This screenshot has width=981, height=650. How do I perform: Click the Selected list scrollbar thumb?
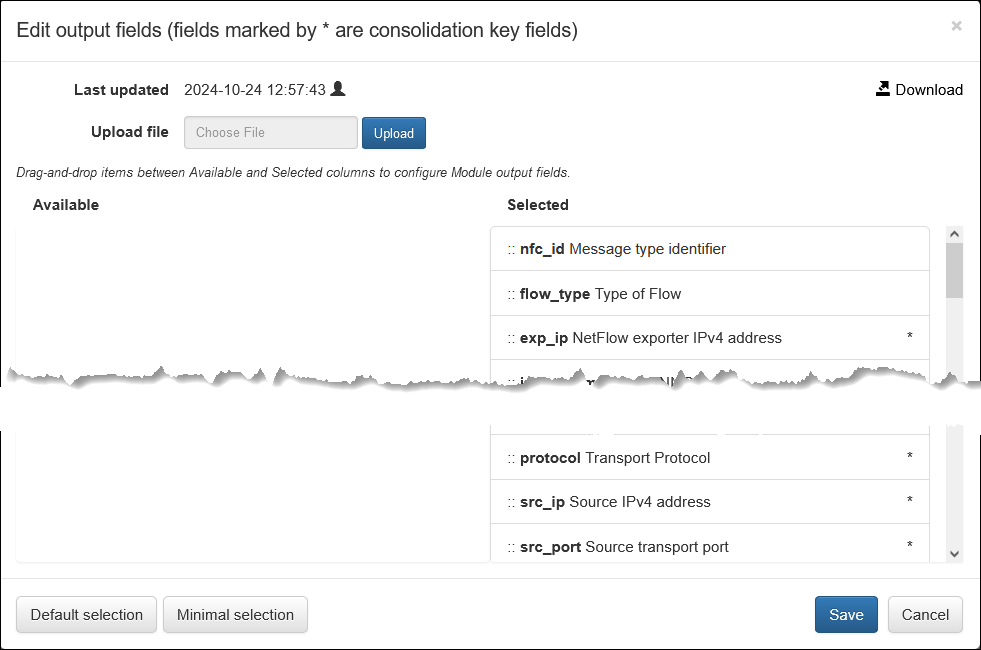pyautogui.click(x=954, y=270)
